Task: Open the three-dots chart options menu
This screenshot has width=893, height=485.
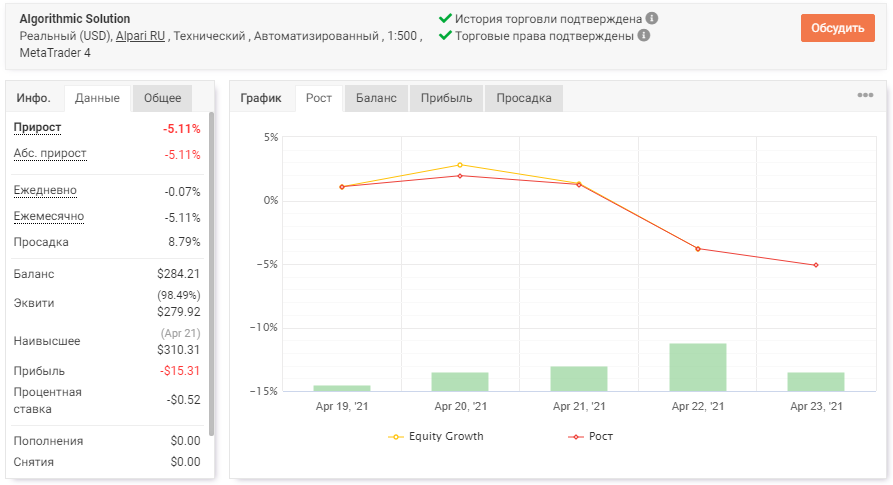Action: tap(865, 95)
